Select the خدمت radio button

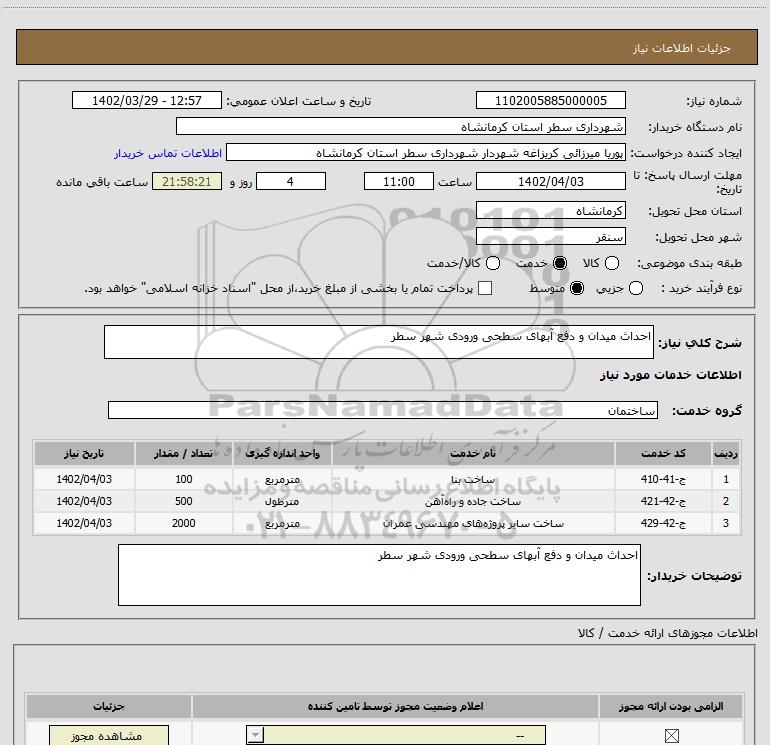click(560, 263)
